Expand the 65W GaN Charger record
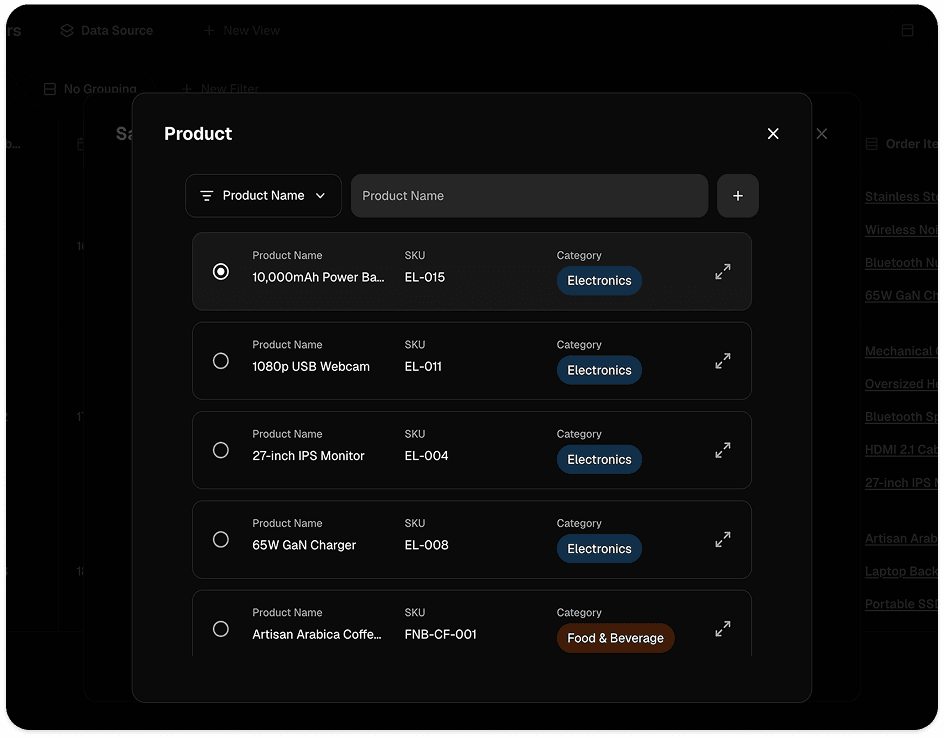The image size is (944, 738). (x=722, y=539)
